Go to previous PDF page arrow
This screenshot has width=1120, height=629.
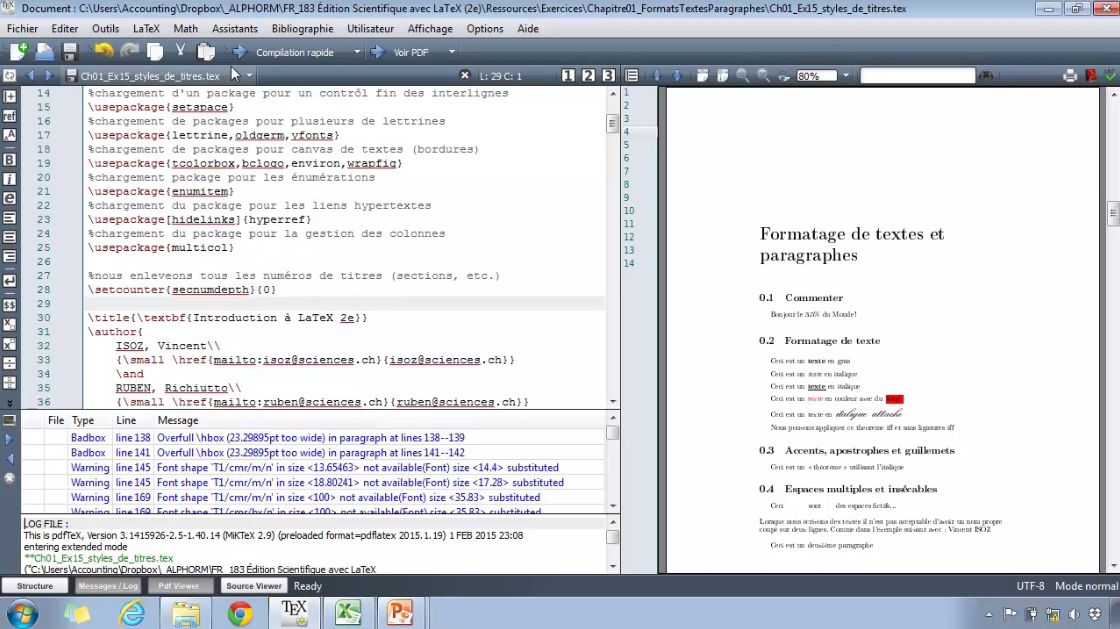click(656, 75)
